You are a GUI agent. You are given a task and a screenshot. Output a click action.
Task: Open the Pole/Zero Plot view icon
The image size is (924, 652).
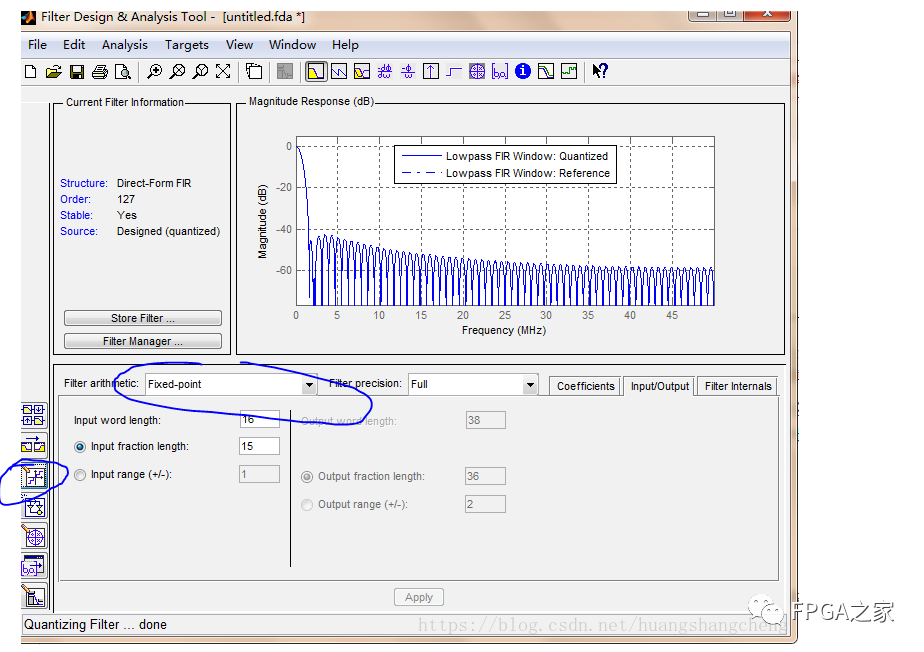tap(477, 71)
